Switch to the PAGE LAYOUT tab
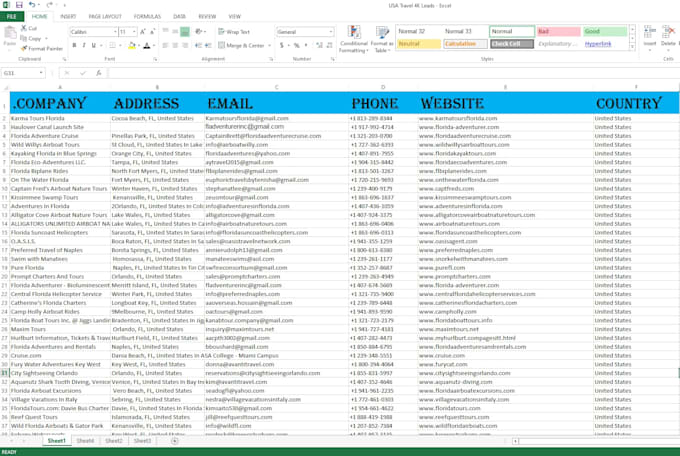680x456 pixels. point(105,16)
